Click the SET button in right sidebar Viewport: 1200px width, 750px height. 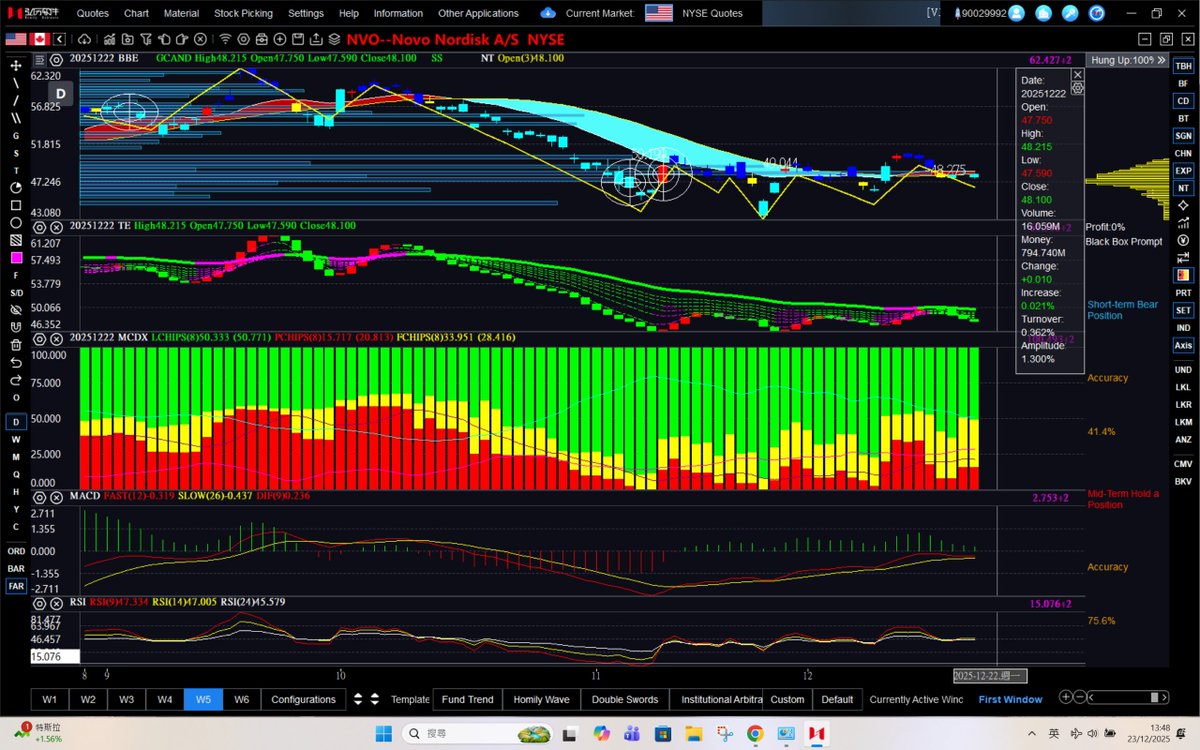coord(1183,310)
